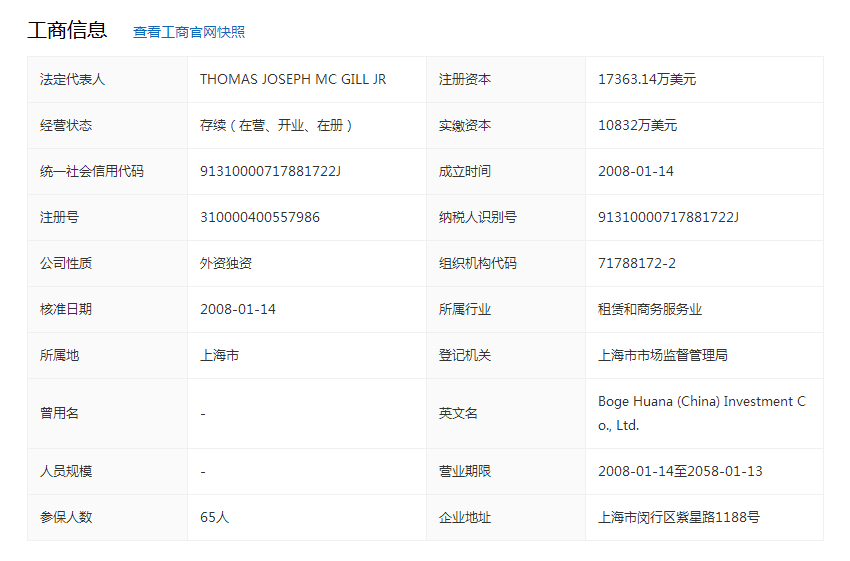
Task: Select the establishment date next to 成立时间
Action: (x=635, y=171)
